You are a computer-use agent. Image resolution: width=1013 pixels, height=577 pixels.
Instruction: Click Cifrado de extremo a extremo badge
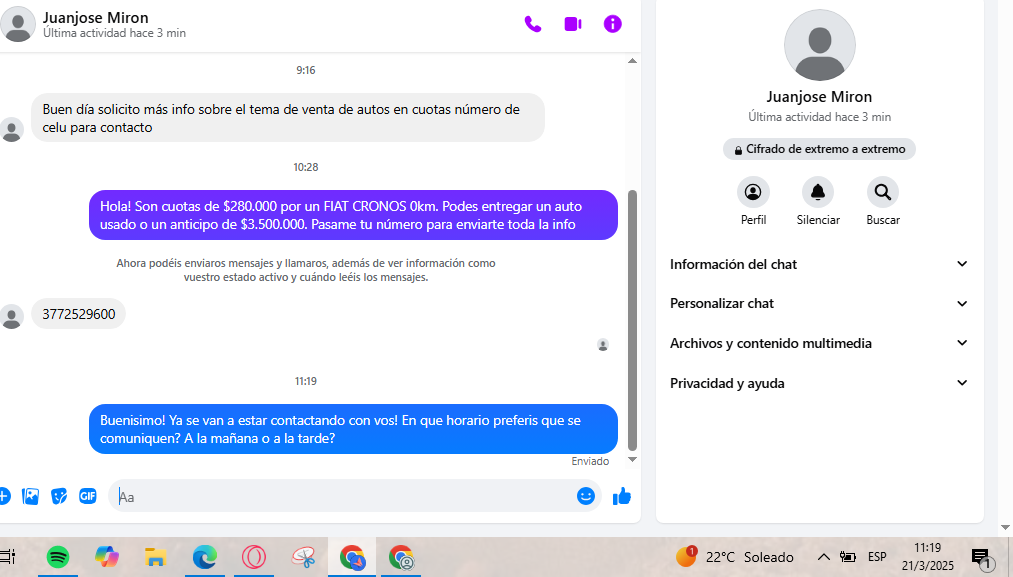coord(819,149)
